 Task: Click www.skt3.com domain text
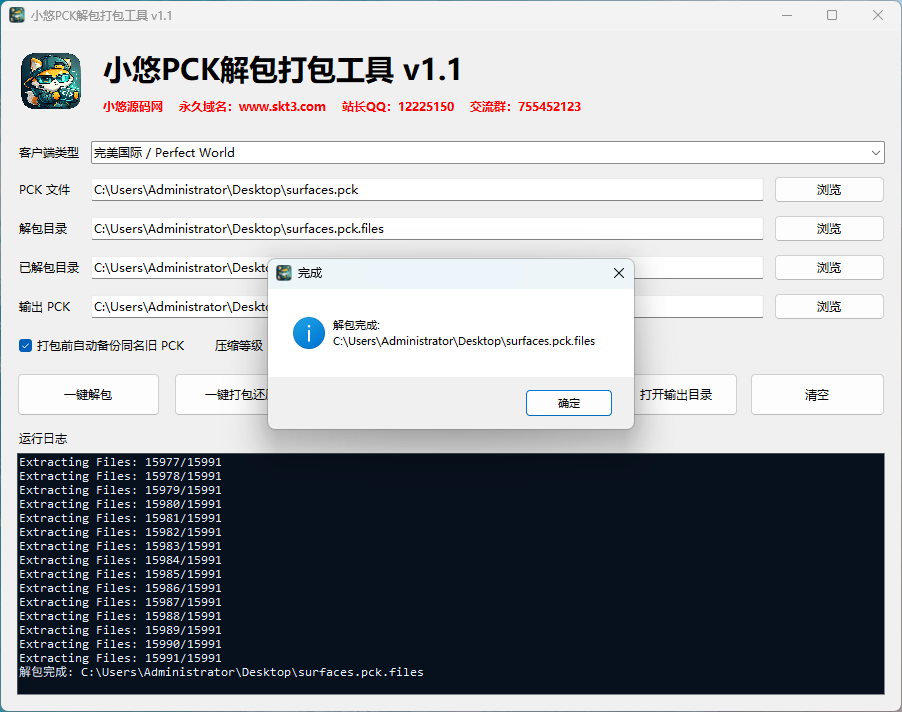282,107
